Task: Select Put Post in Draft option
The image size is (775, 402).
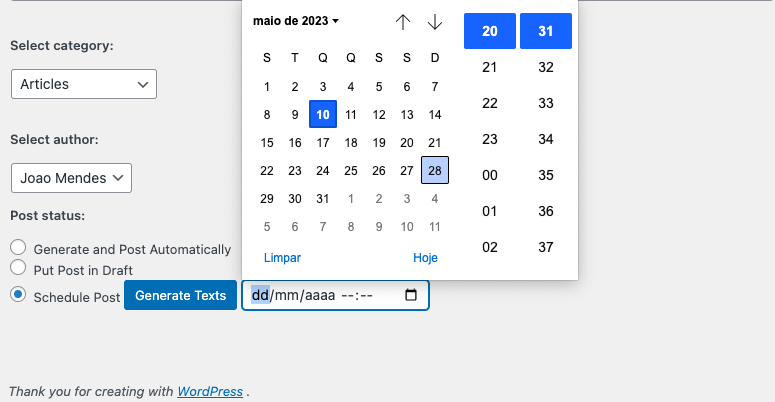Action: coord(18,268)
